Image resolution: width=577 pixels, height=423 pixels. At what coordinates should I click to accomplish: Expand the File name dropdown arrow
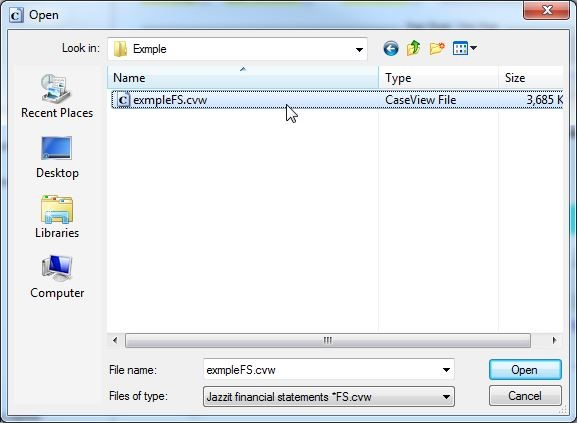[x=446, y=370]
